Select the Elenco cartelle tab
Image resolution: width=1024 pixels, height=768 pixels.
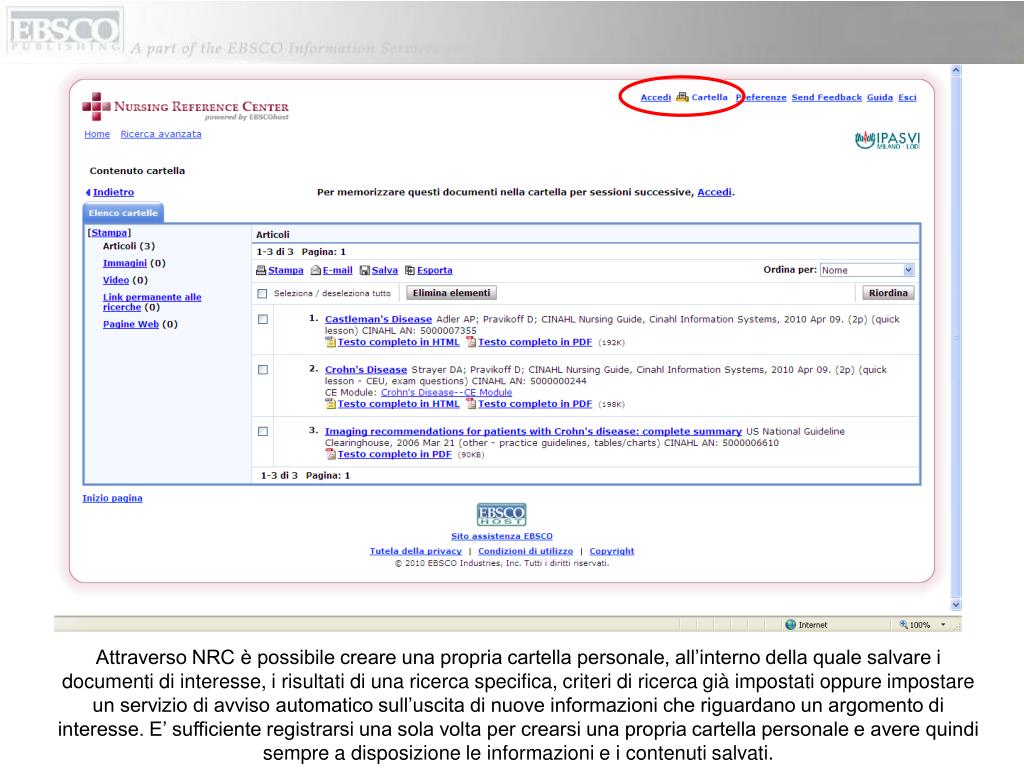pos(123,213)
